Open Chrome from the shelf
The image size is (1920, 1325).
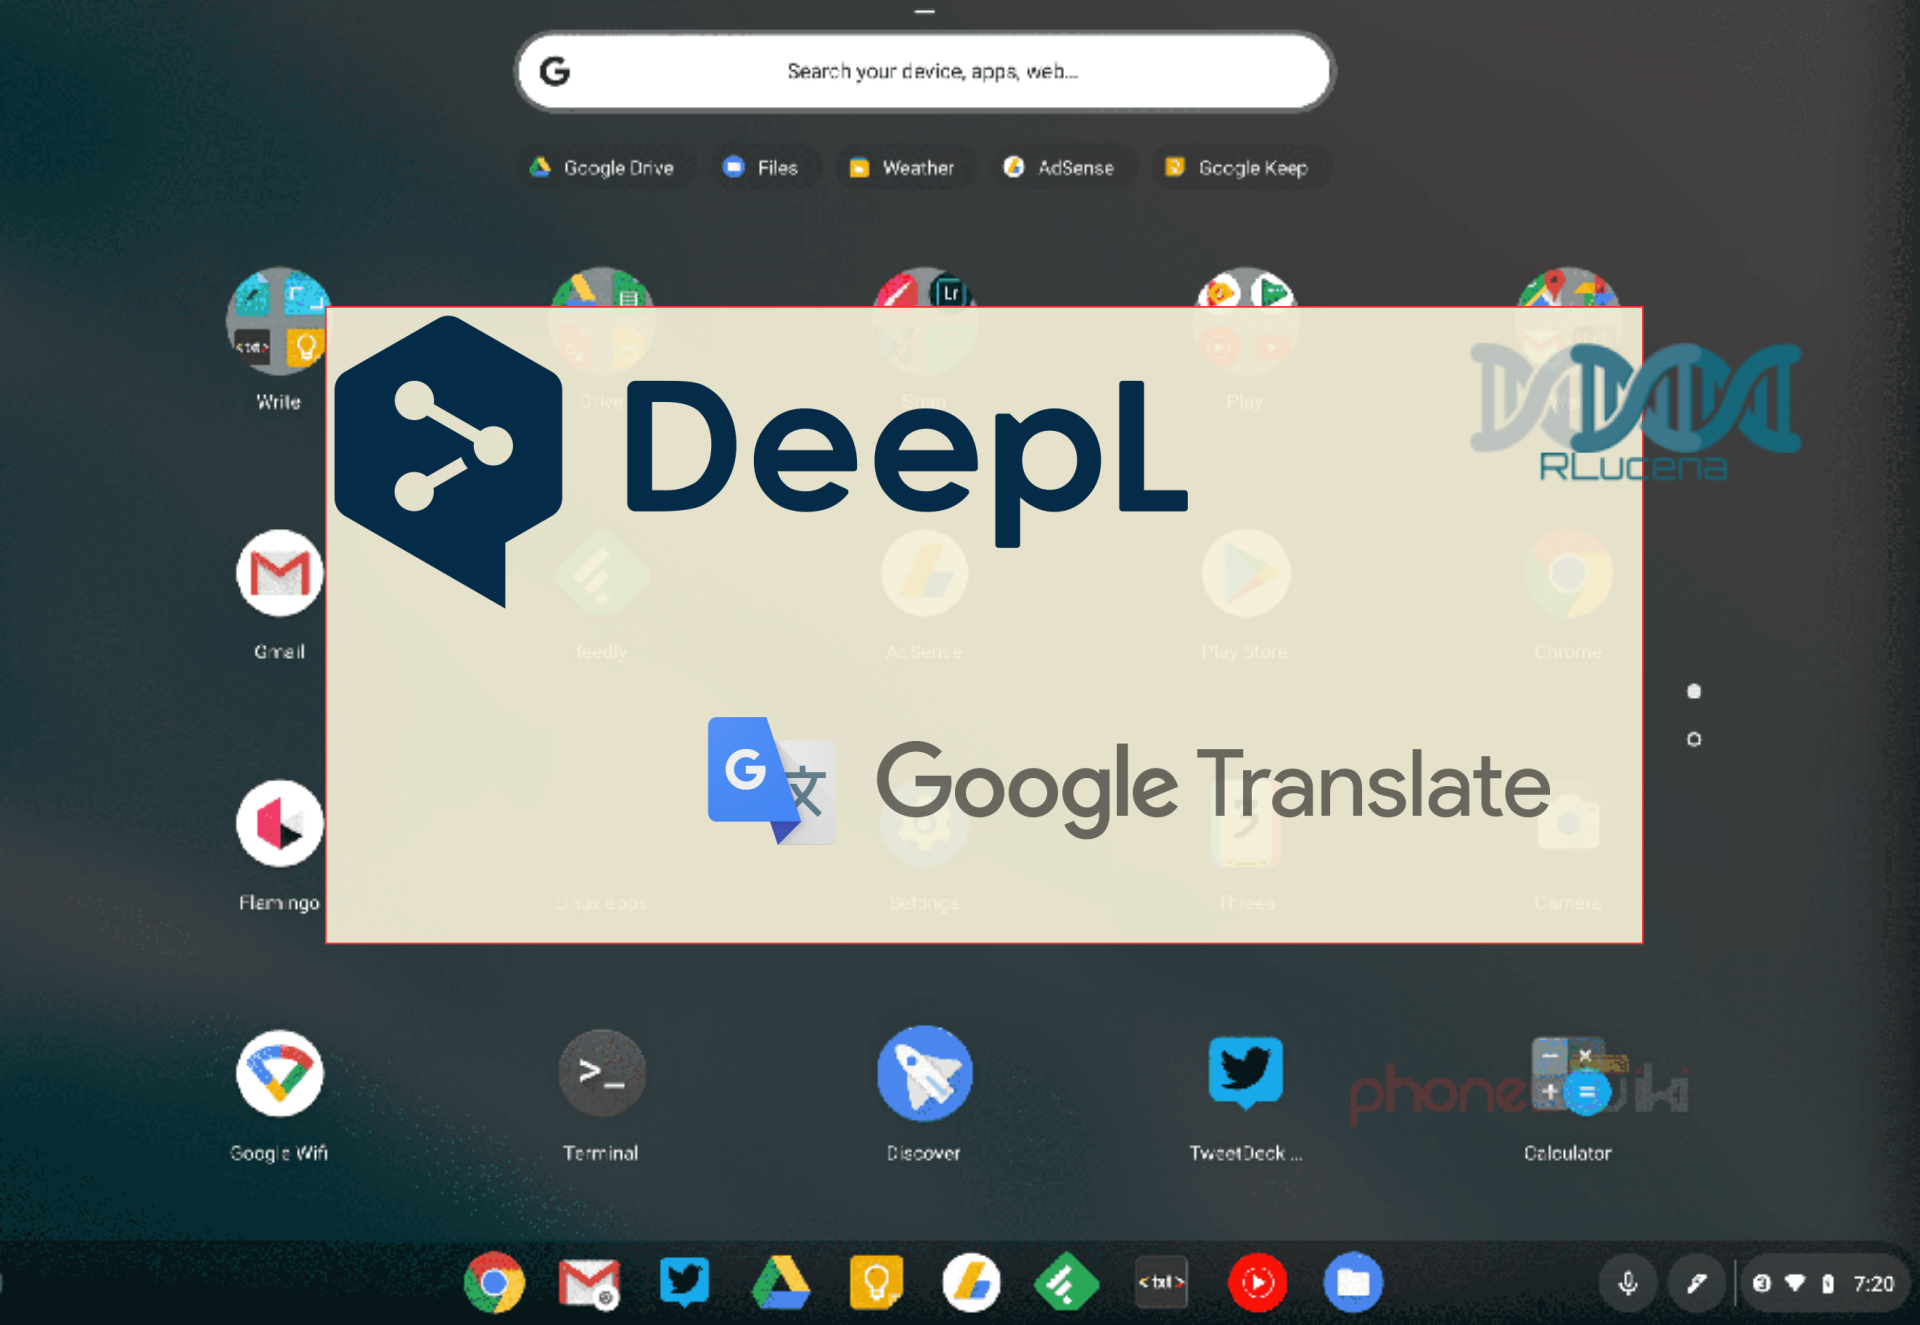(x=495, y=1282)
